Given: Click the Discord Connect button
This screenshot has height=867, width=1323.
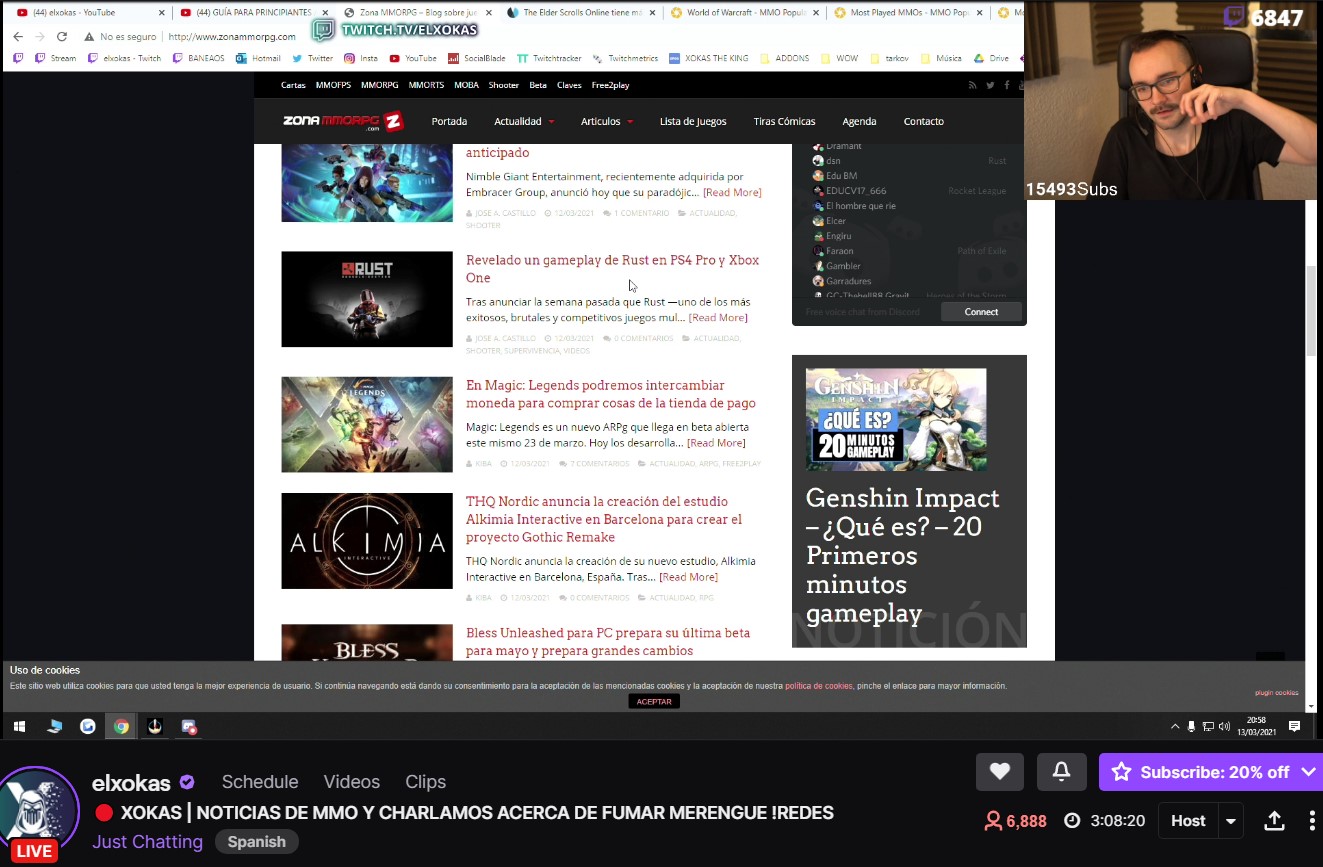Looking at the screenshot, I should point(981,312).
